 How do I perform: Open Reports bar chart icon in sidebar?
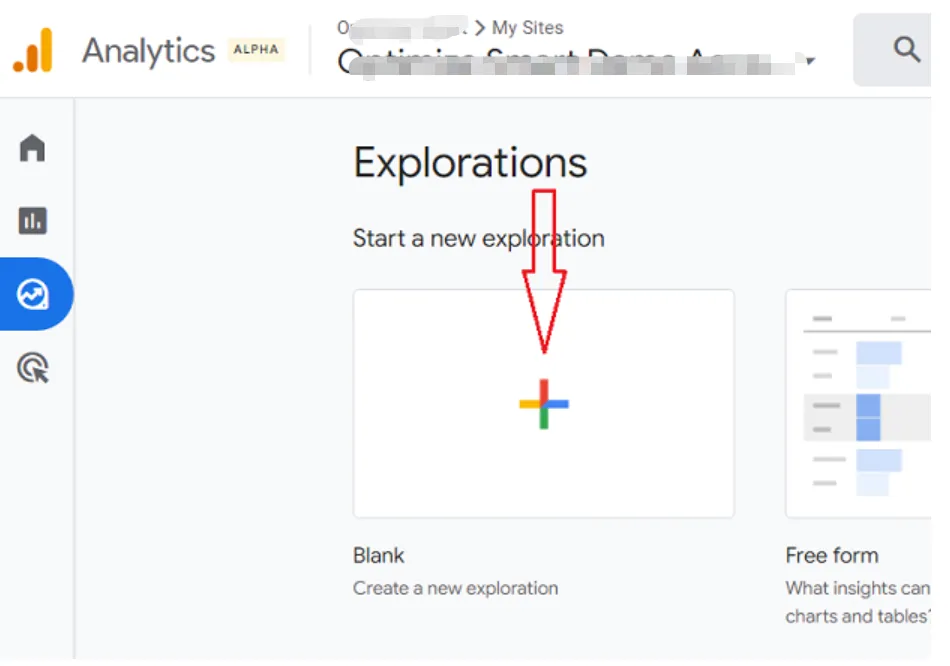(x=33, y=221)
